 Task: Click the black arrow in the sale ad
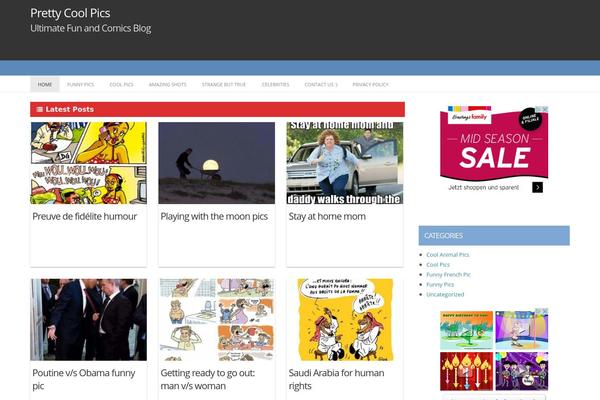[537, 187]
